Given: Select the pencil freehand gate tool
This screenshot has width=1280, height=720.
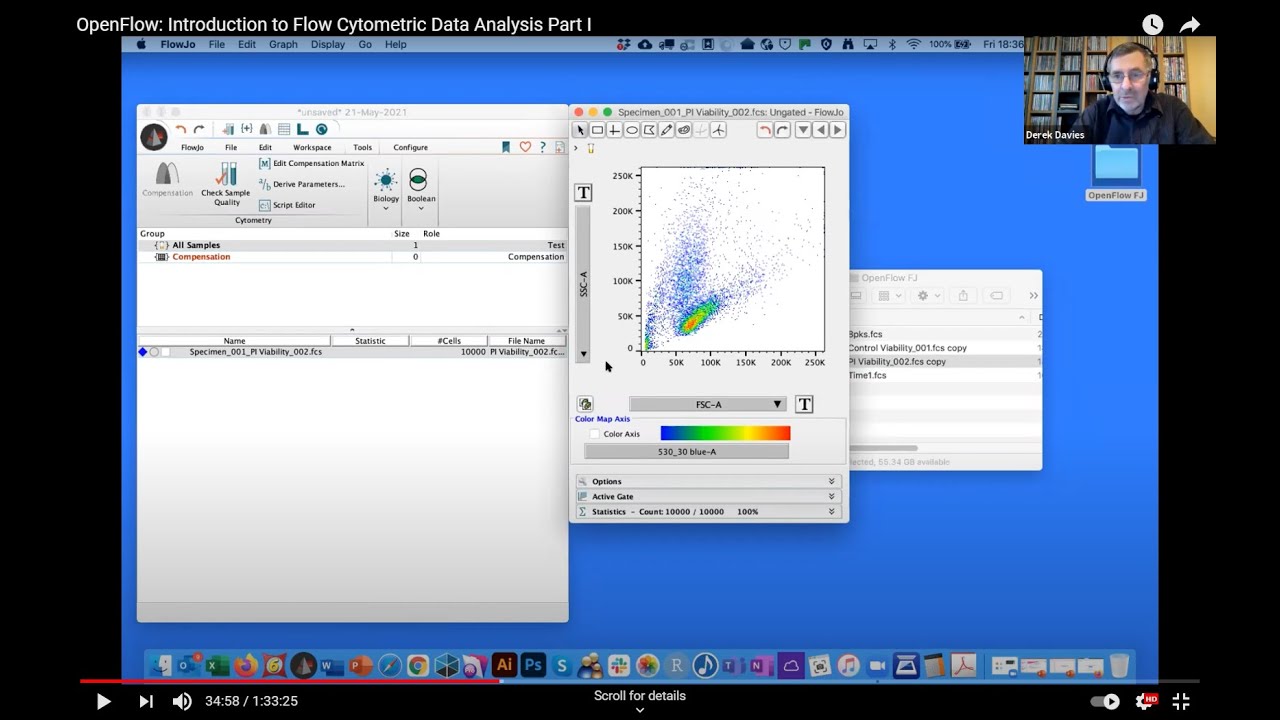Looking at the screenshot, I should click(x=666, y=130).
